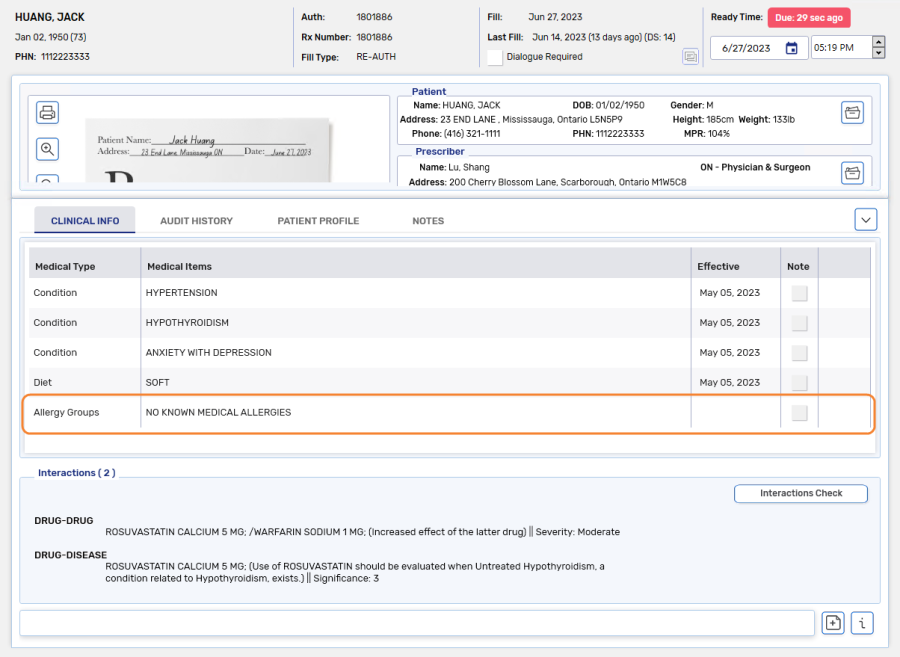Switch to the Audit History tab
Image resolution: width=900 pixels, height=657 pixels.
coord(196,221)
